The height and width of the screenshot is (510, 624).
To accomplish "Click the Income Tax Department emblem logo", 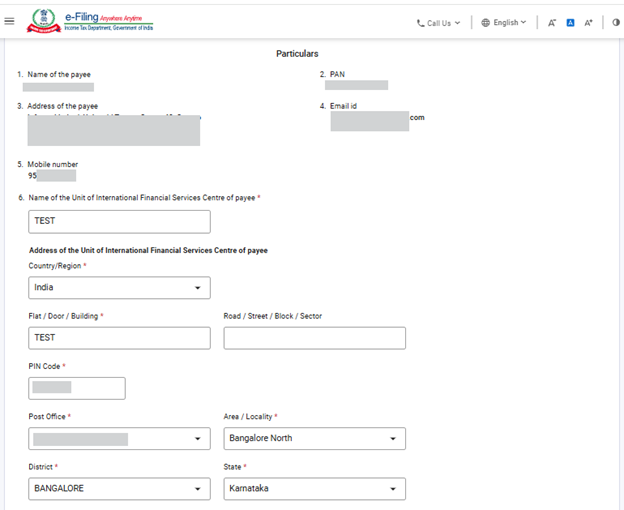I will (x=44, y=21).
